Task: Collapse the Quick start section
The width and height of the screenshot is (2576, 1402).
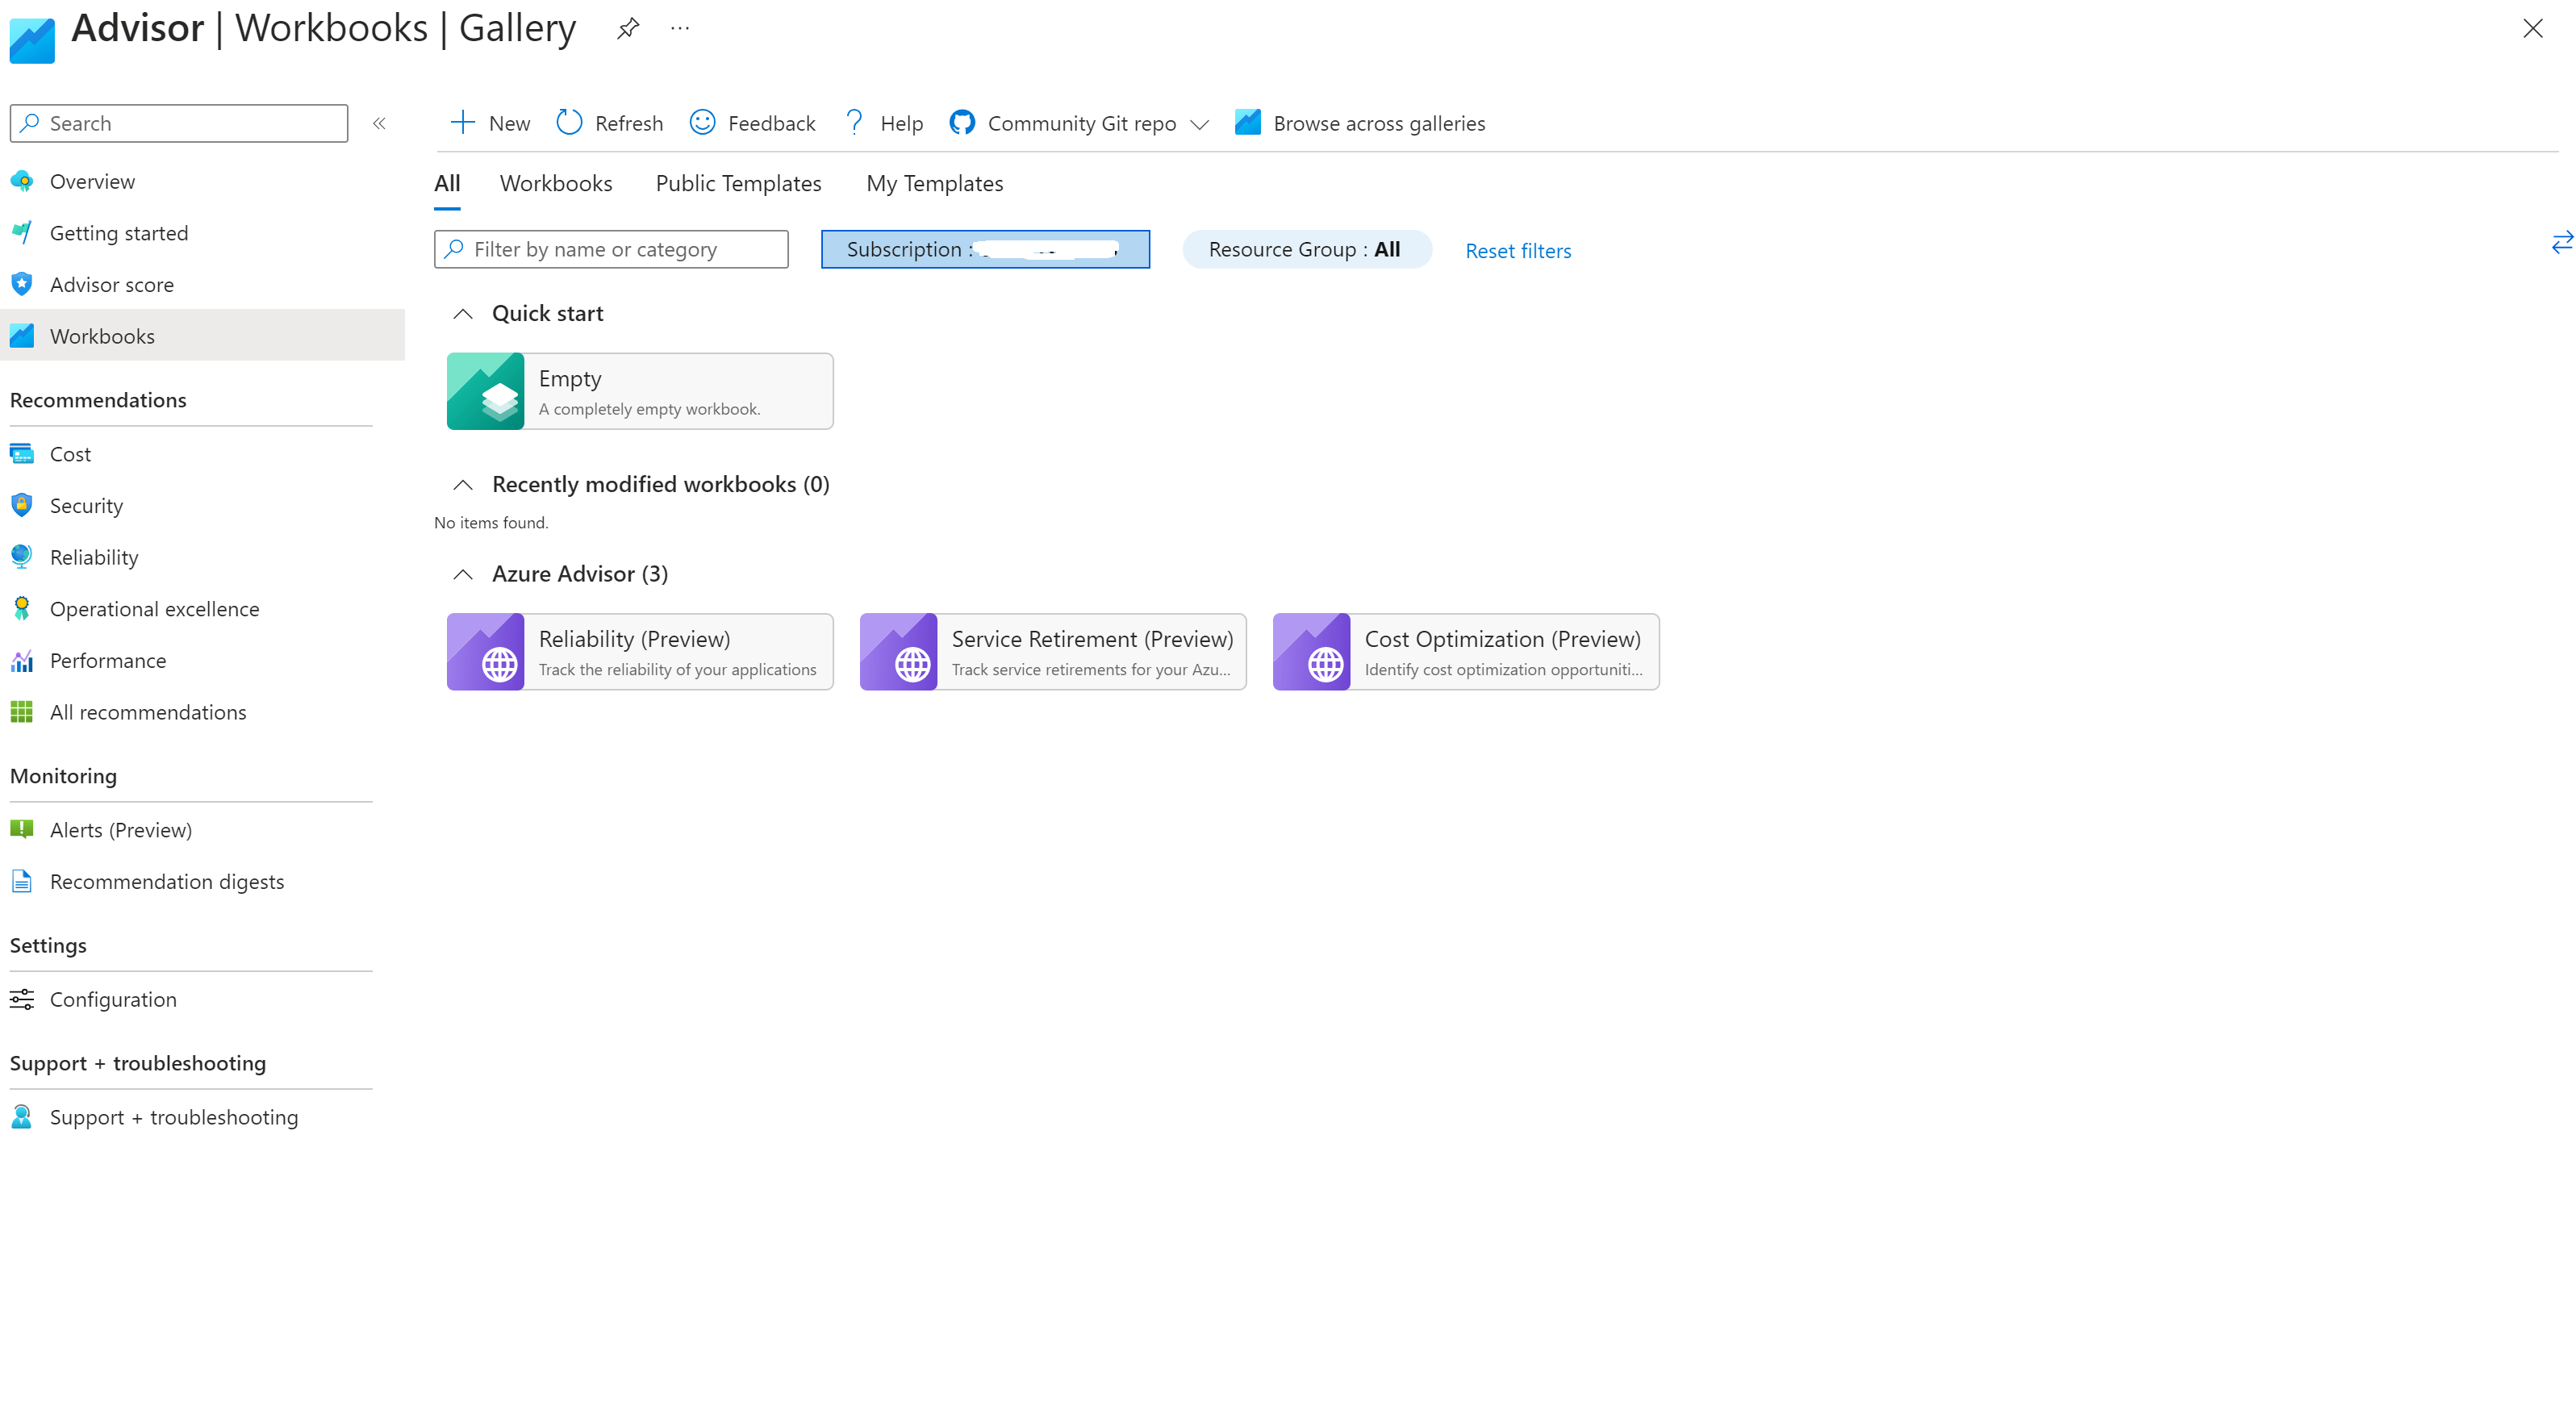Action: tap(462, 314)
